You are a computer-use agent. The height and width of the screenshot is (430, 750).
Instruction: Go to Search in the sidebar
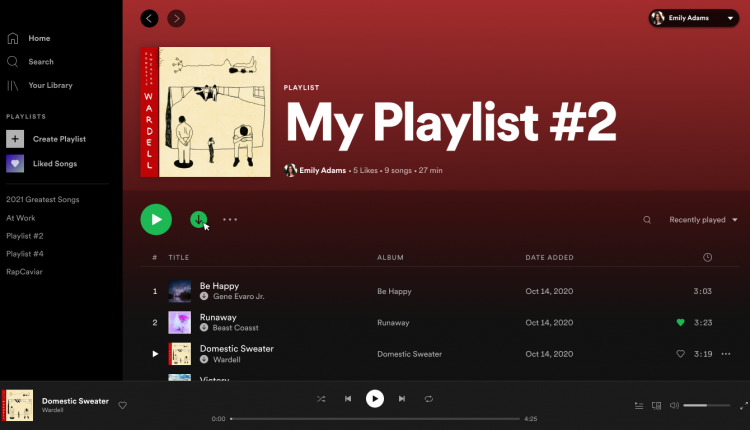pyautogui.click(x=41, y=62)
